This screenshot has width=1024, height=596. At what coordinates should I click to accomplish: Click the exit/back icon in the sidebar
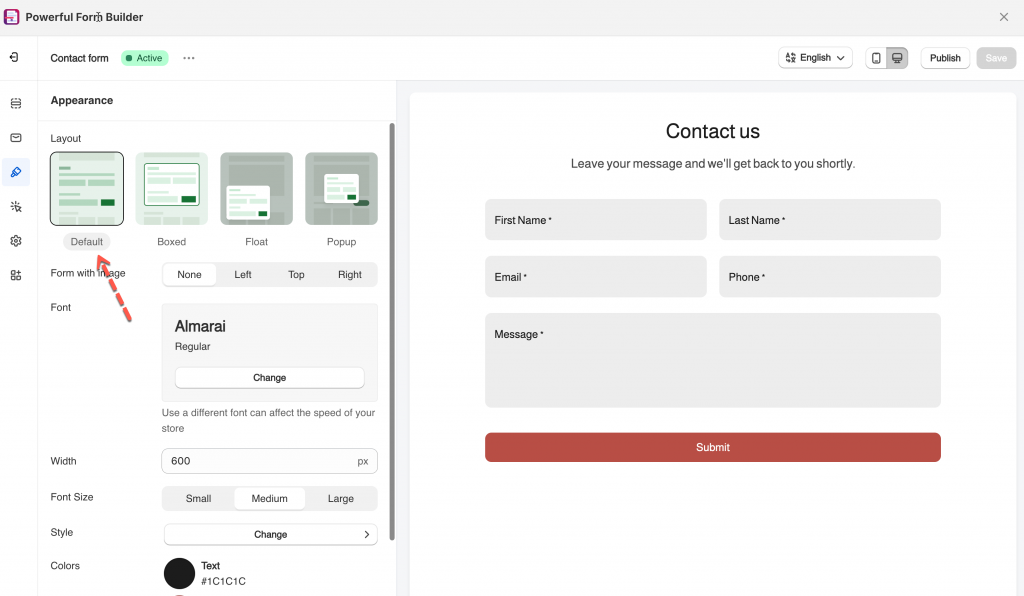point(15,58)
